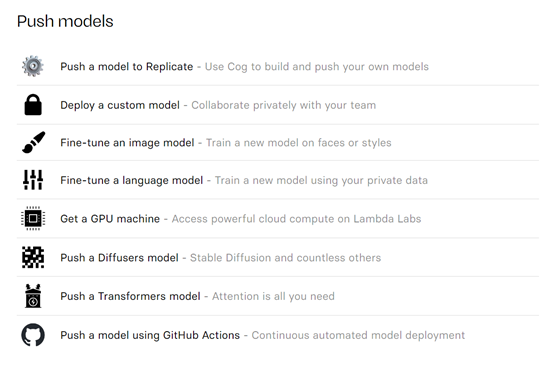Open "Push a model using GitHub Actions"
The width and height of the screenshot is (554, 371).
(x=150, y=335)
